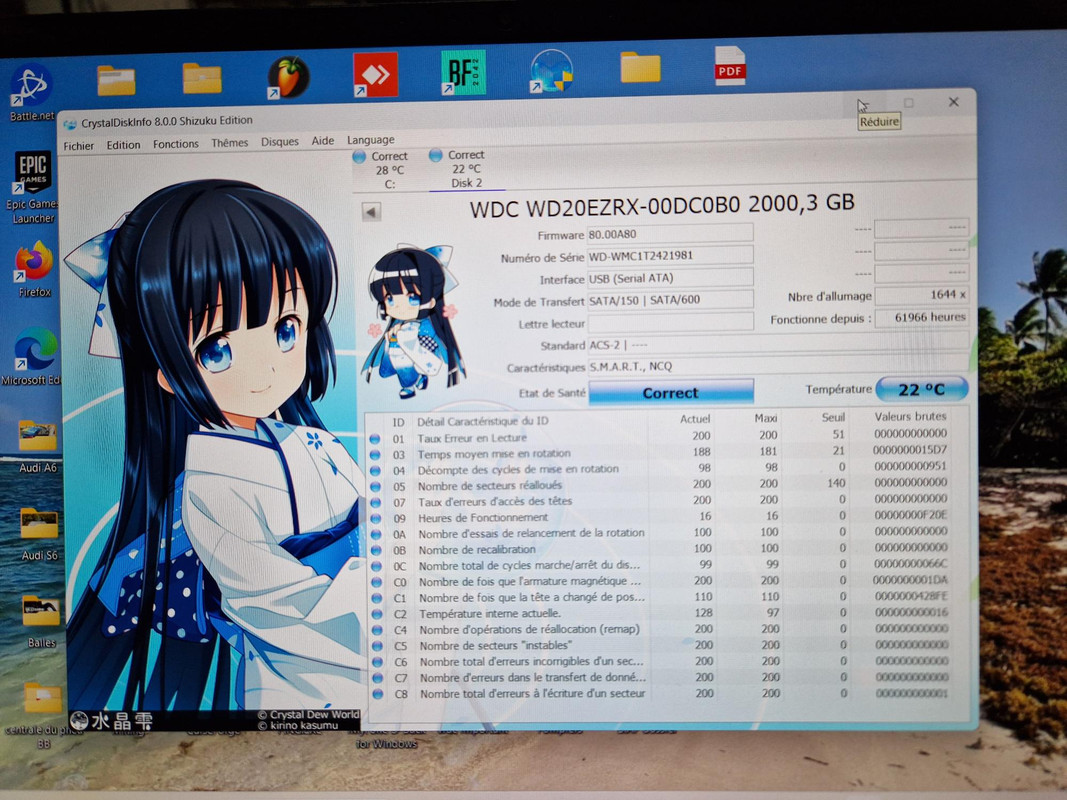Click the 61966 heures value

coord(921,317)
